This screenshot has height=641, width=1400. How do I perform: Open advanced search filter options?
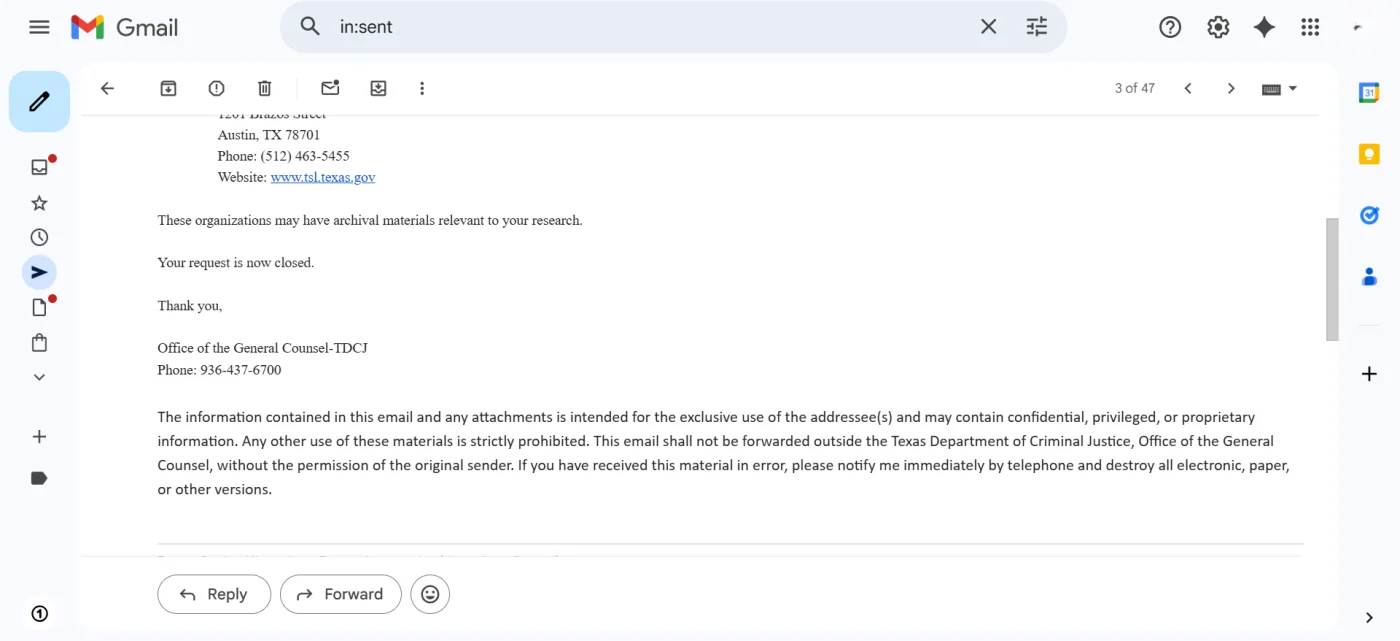pos(1036,26)
